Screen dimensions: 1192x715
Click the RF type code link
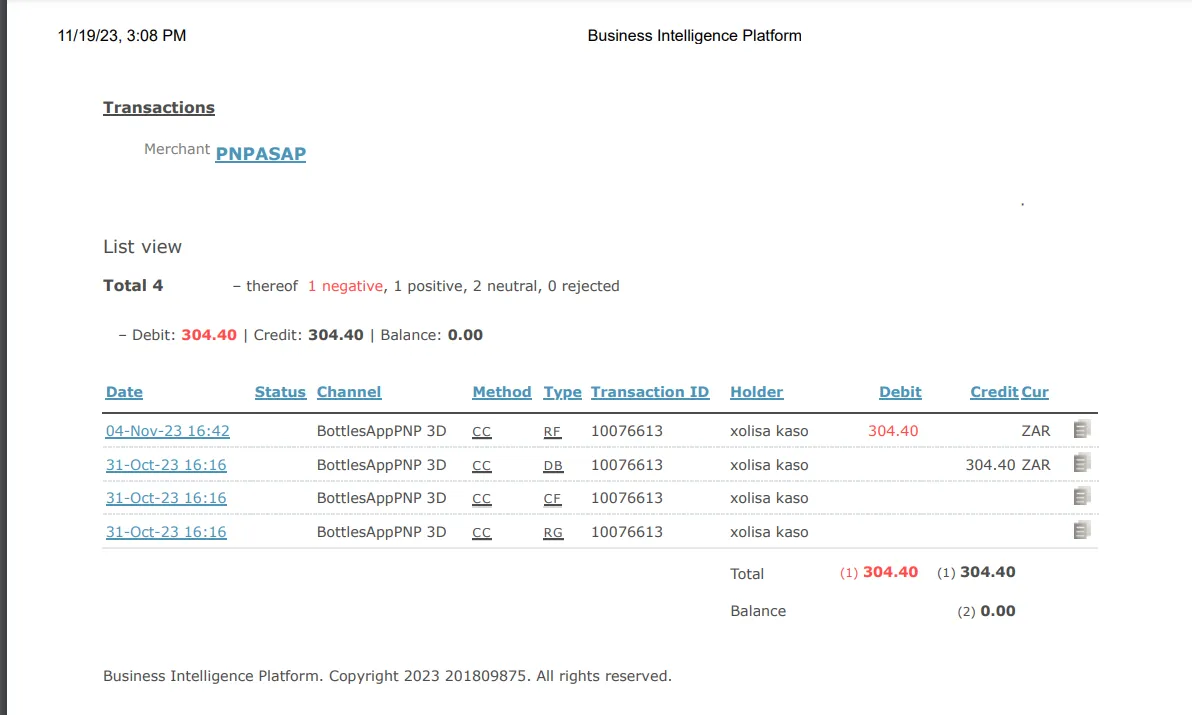553,432
